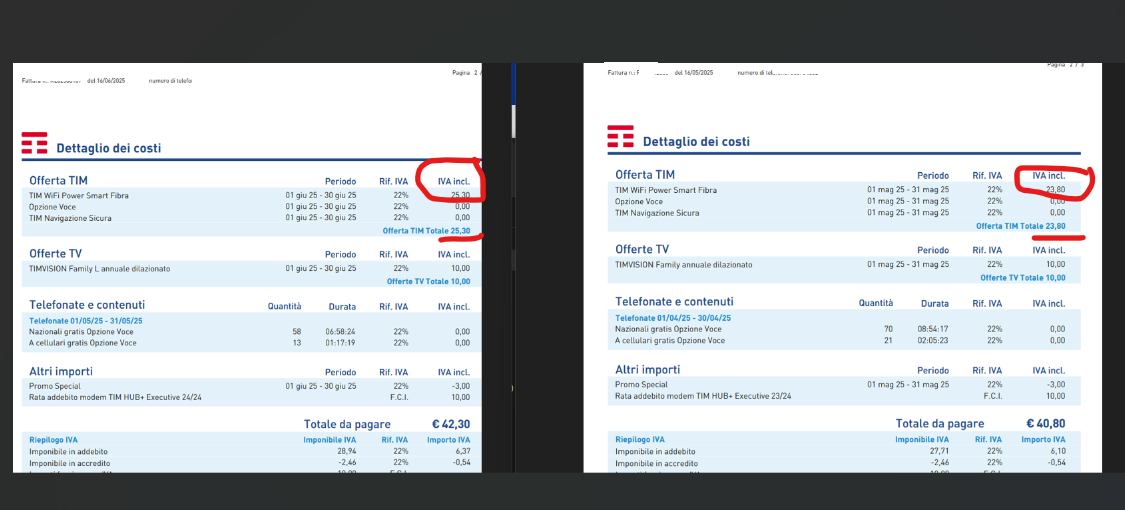Image resolution: width=1125 pixels, height=510 pixels.
Task: Click the gray scrollbar thumb between the invoices
Action: point(513,121)
